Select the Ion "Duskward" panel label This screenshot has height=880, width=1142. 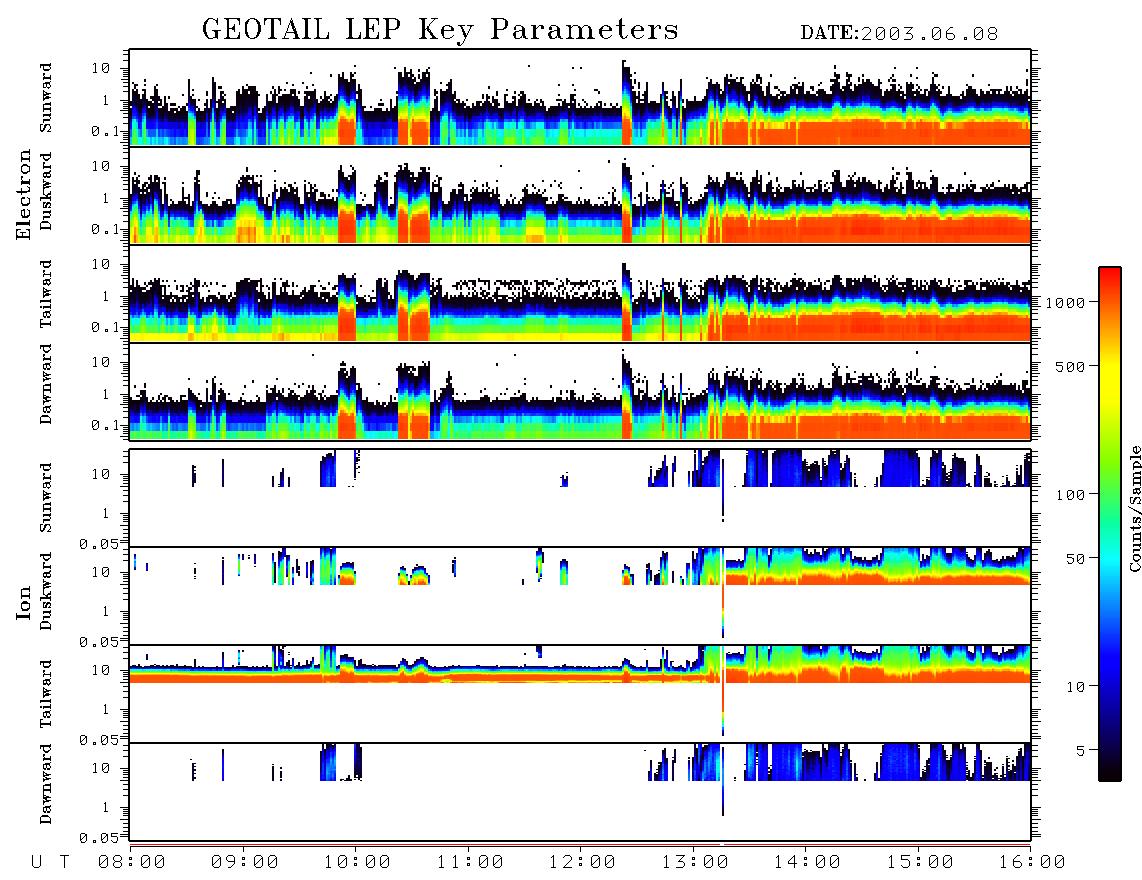(46, 591)
